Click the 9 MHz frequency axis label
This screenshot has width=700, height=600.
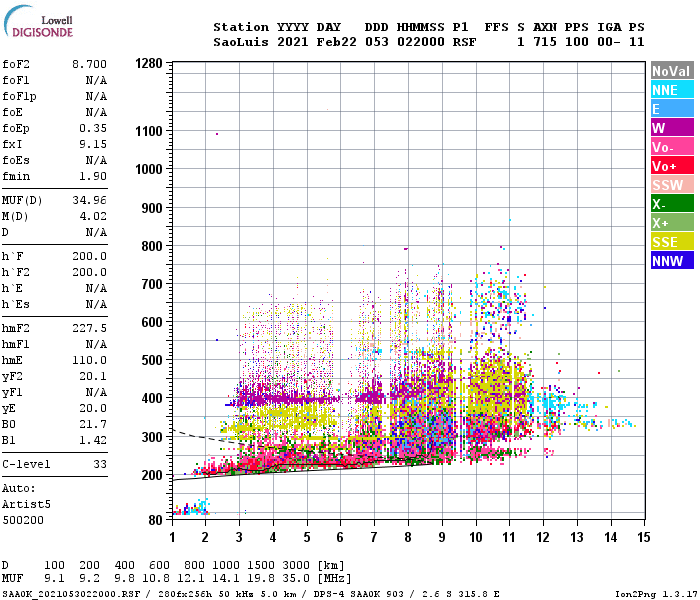click(442, 537)
